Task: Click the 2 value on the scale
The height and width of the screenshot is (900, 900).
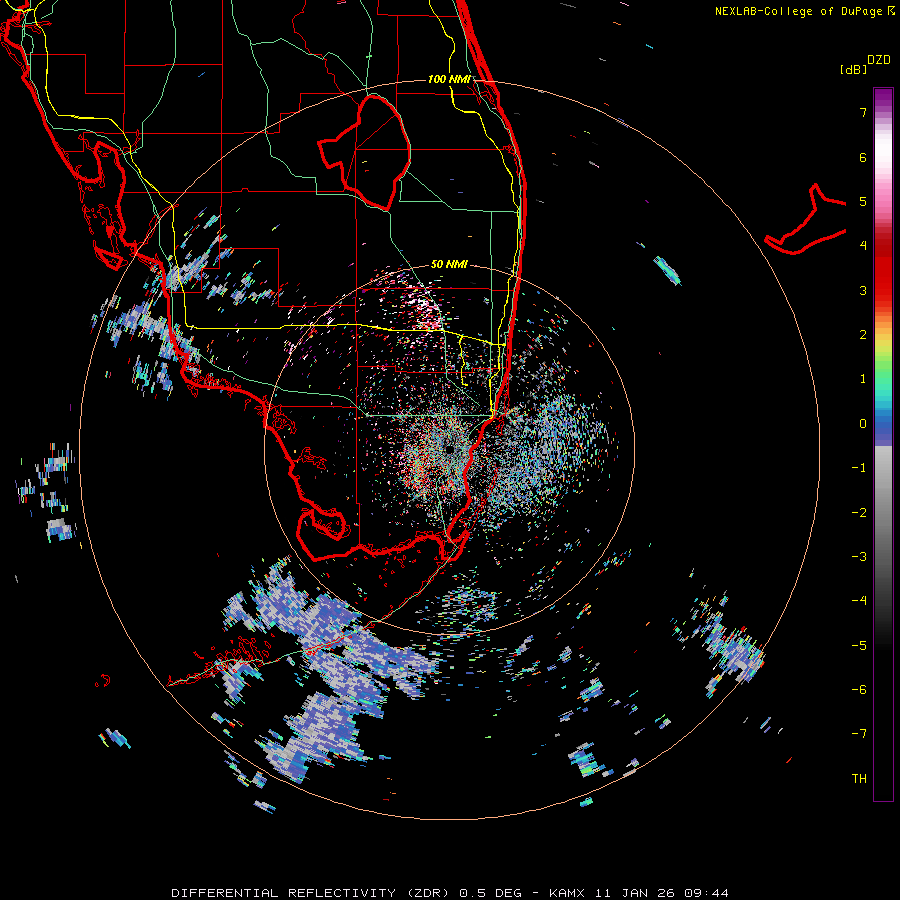Action: pos(863,335)
